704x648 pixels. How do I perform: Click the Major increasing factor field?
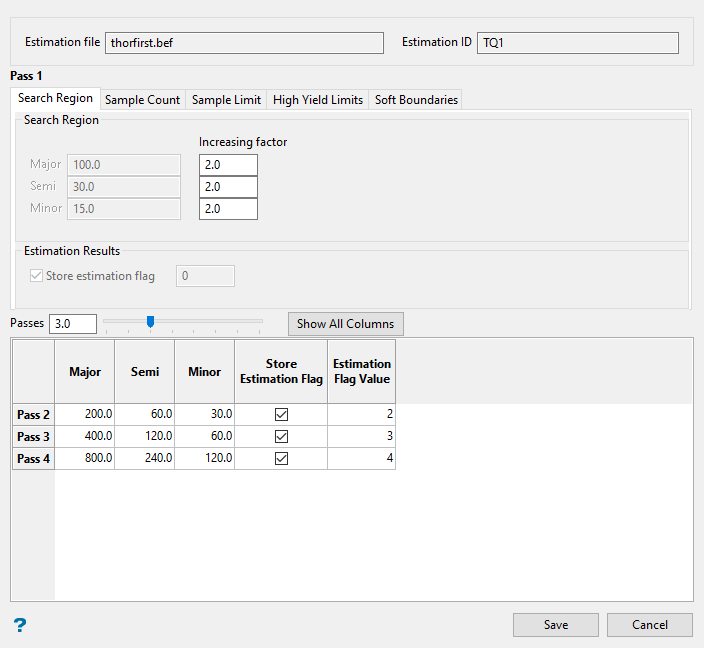tap(228, 165)
